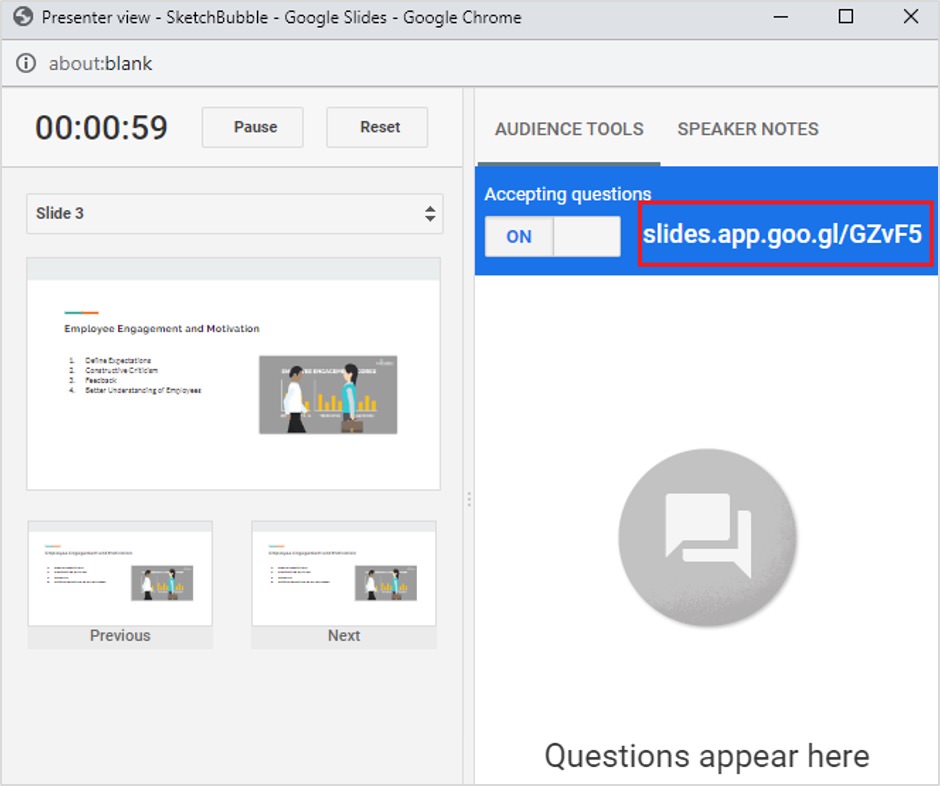Reset the presentation timer
This screenshot has width=940, height=786.
click(377, 127)
